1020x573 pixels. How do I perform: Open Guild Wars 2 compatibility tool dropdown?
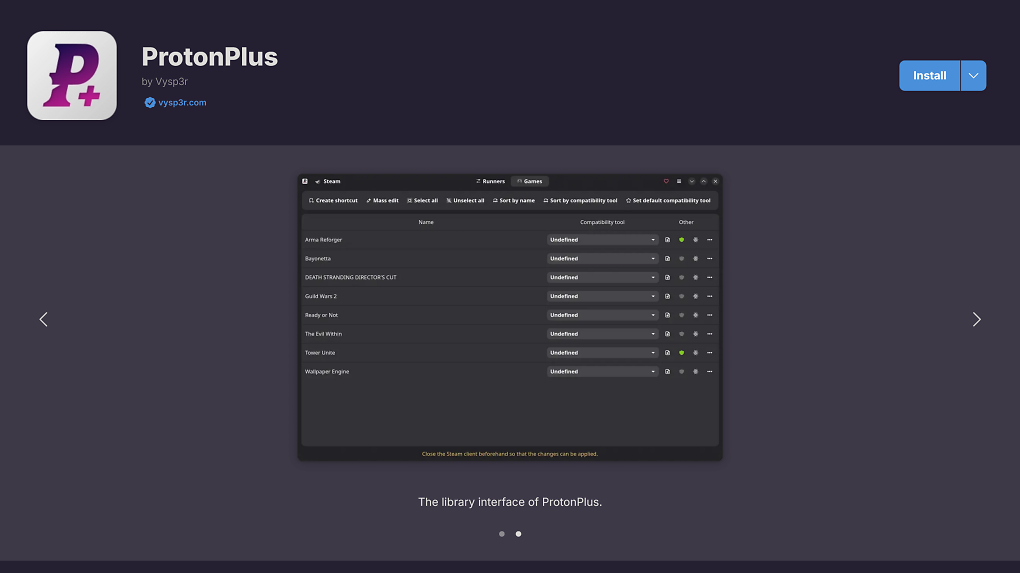(x=602, y=297)
